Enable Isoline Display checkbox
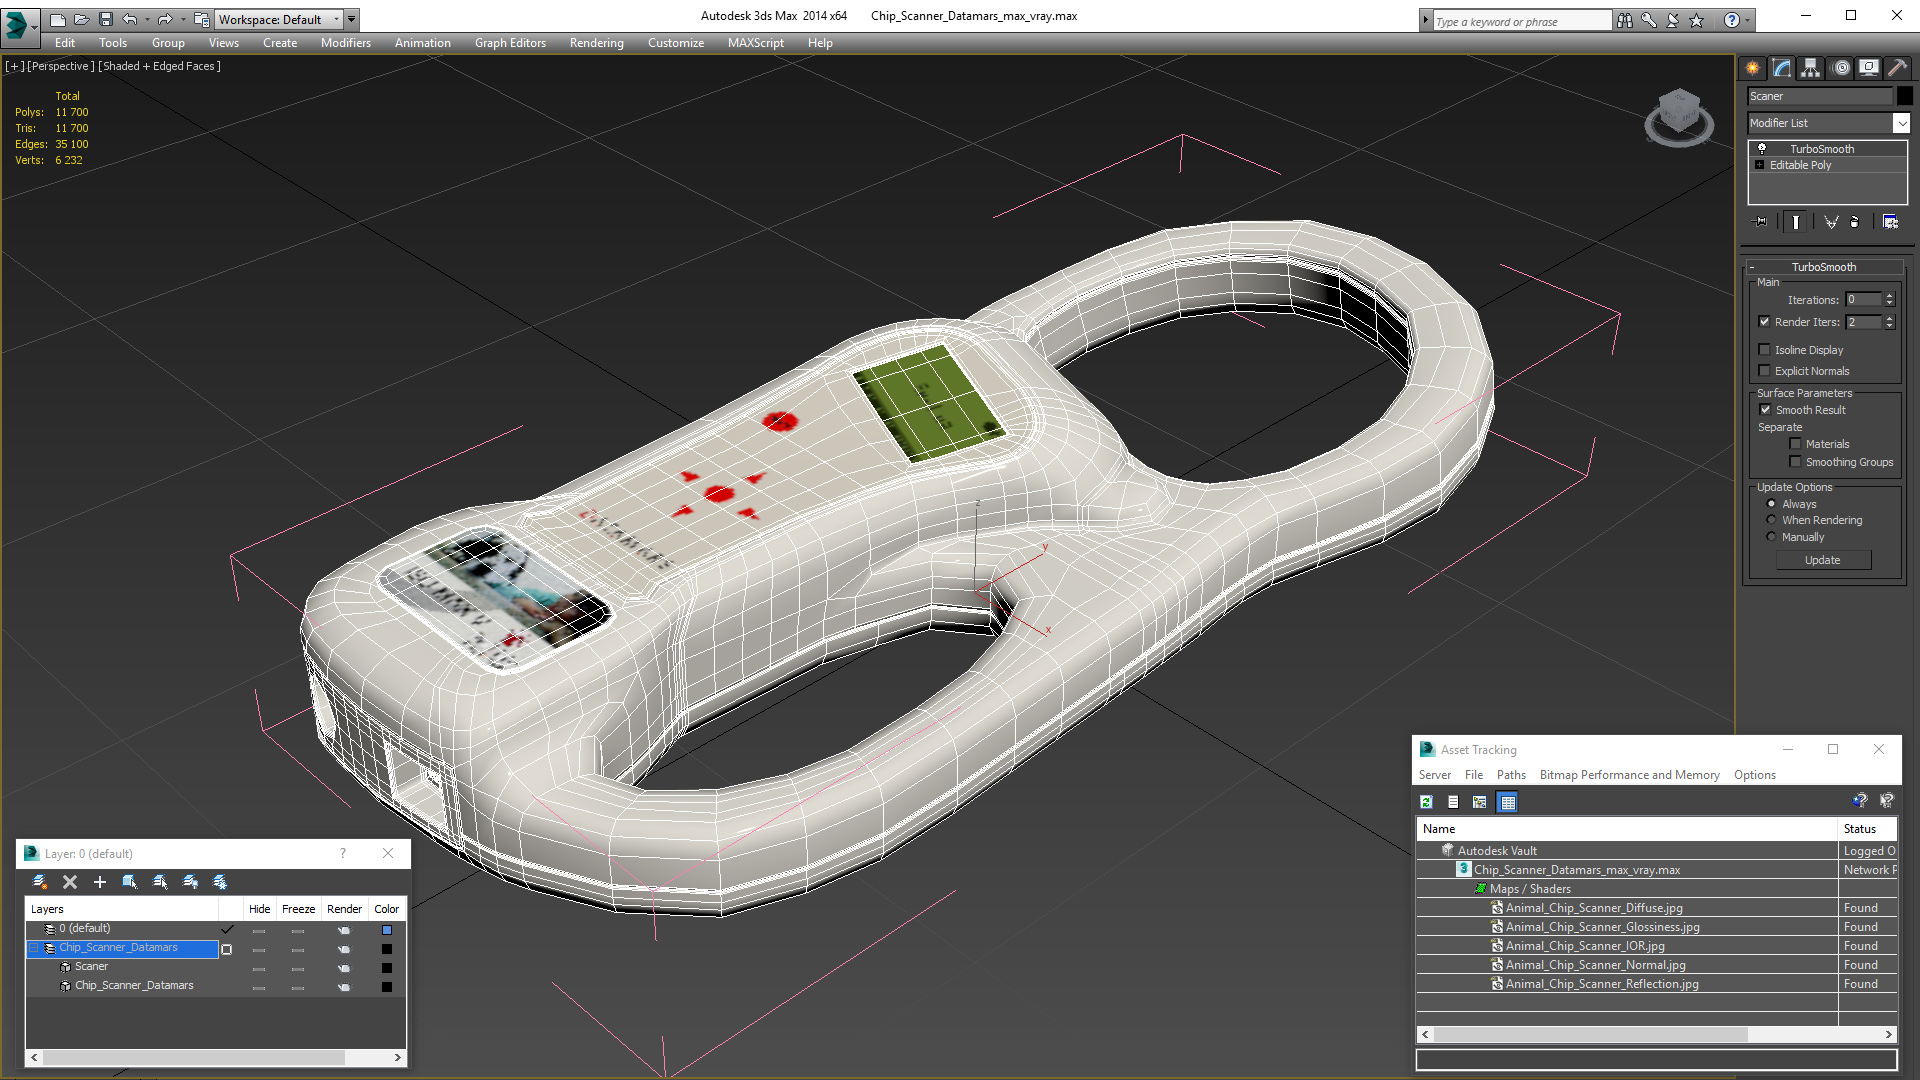This screenshot has height=1080, width=1920. click(1765, 350)
